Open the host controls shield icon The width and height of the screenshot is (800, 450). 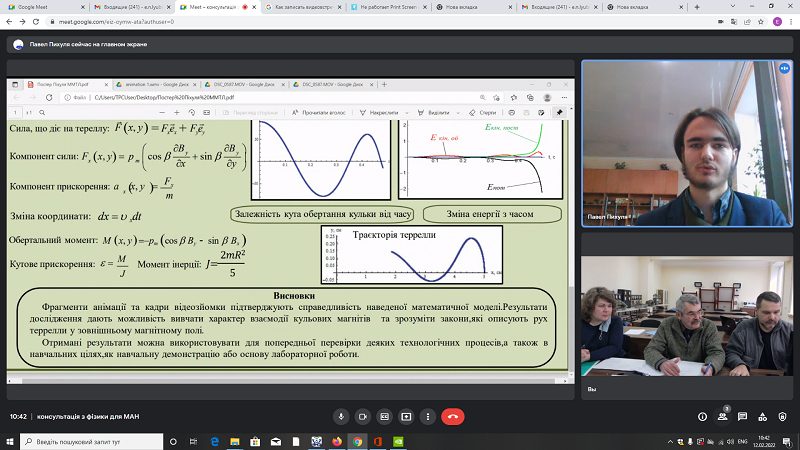click(783, 417)
